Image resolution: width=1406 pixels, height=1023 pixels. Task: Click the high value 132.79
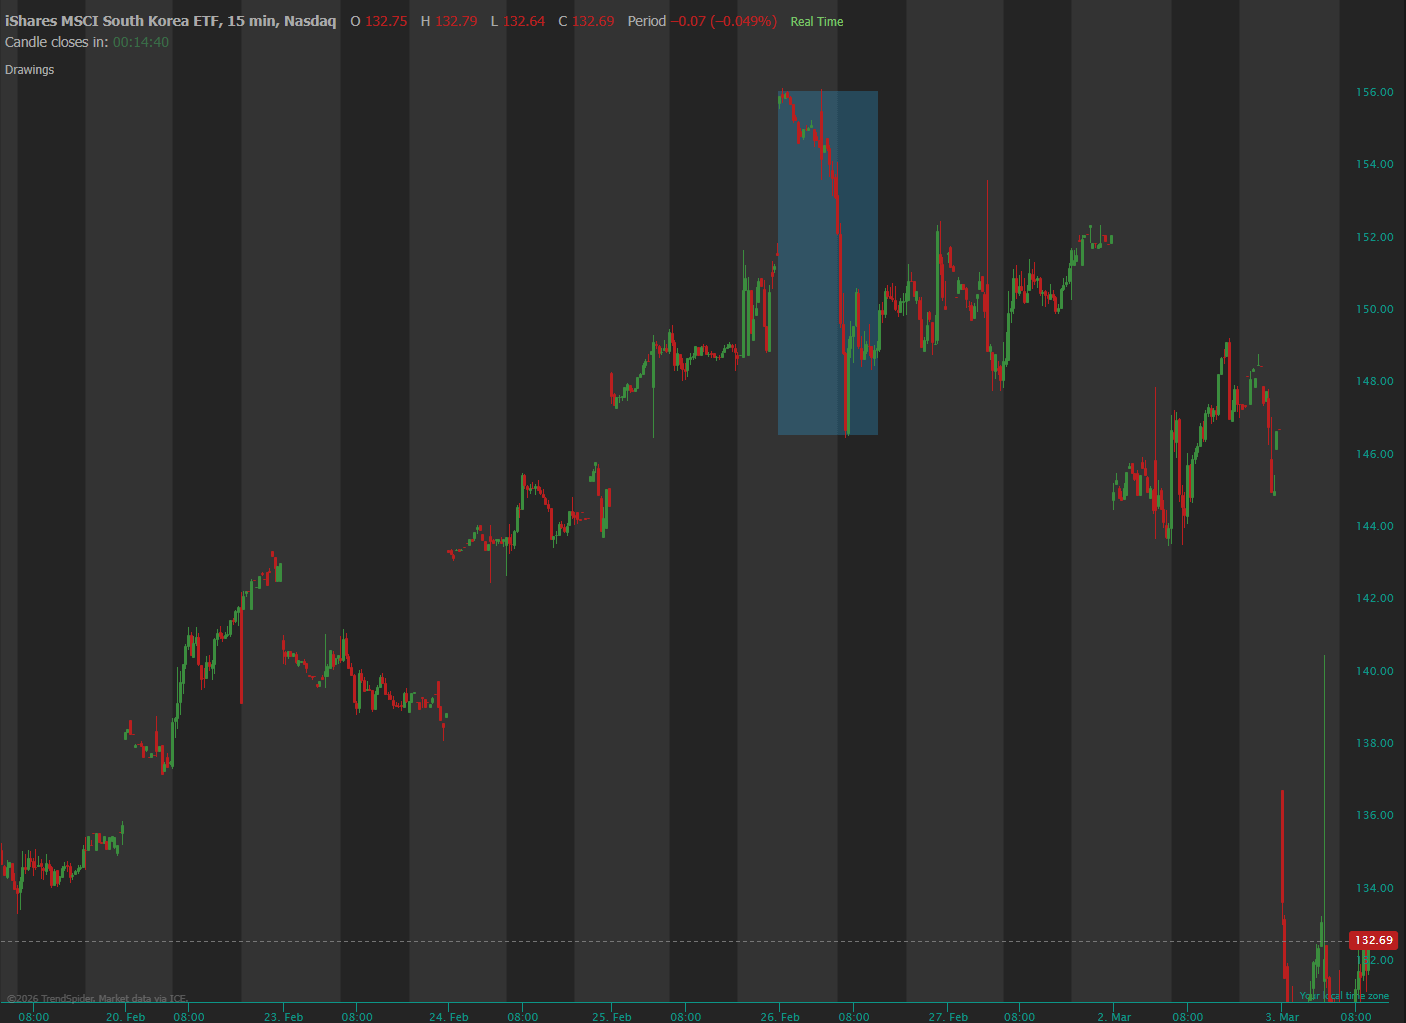click(x=456, y=21)
